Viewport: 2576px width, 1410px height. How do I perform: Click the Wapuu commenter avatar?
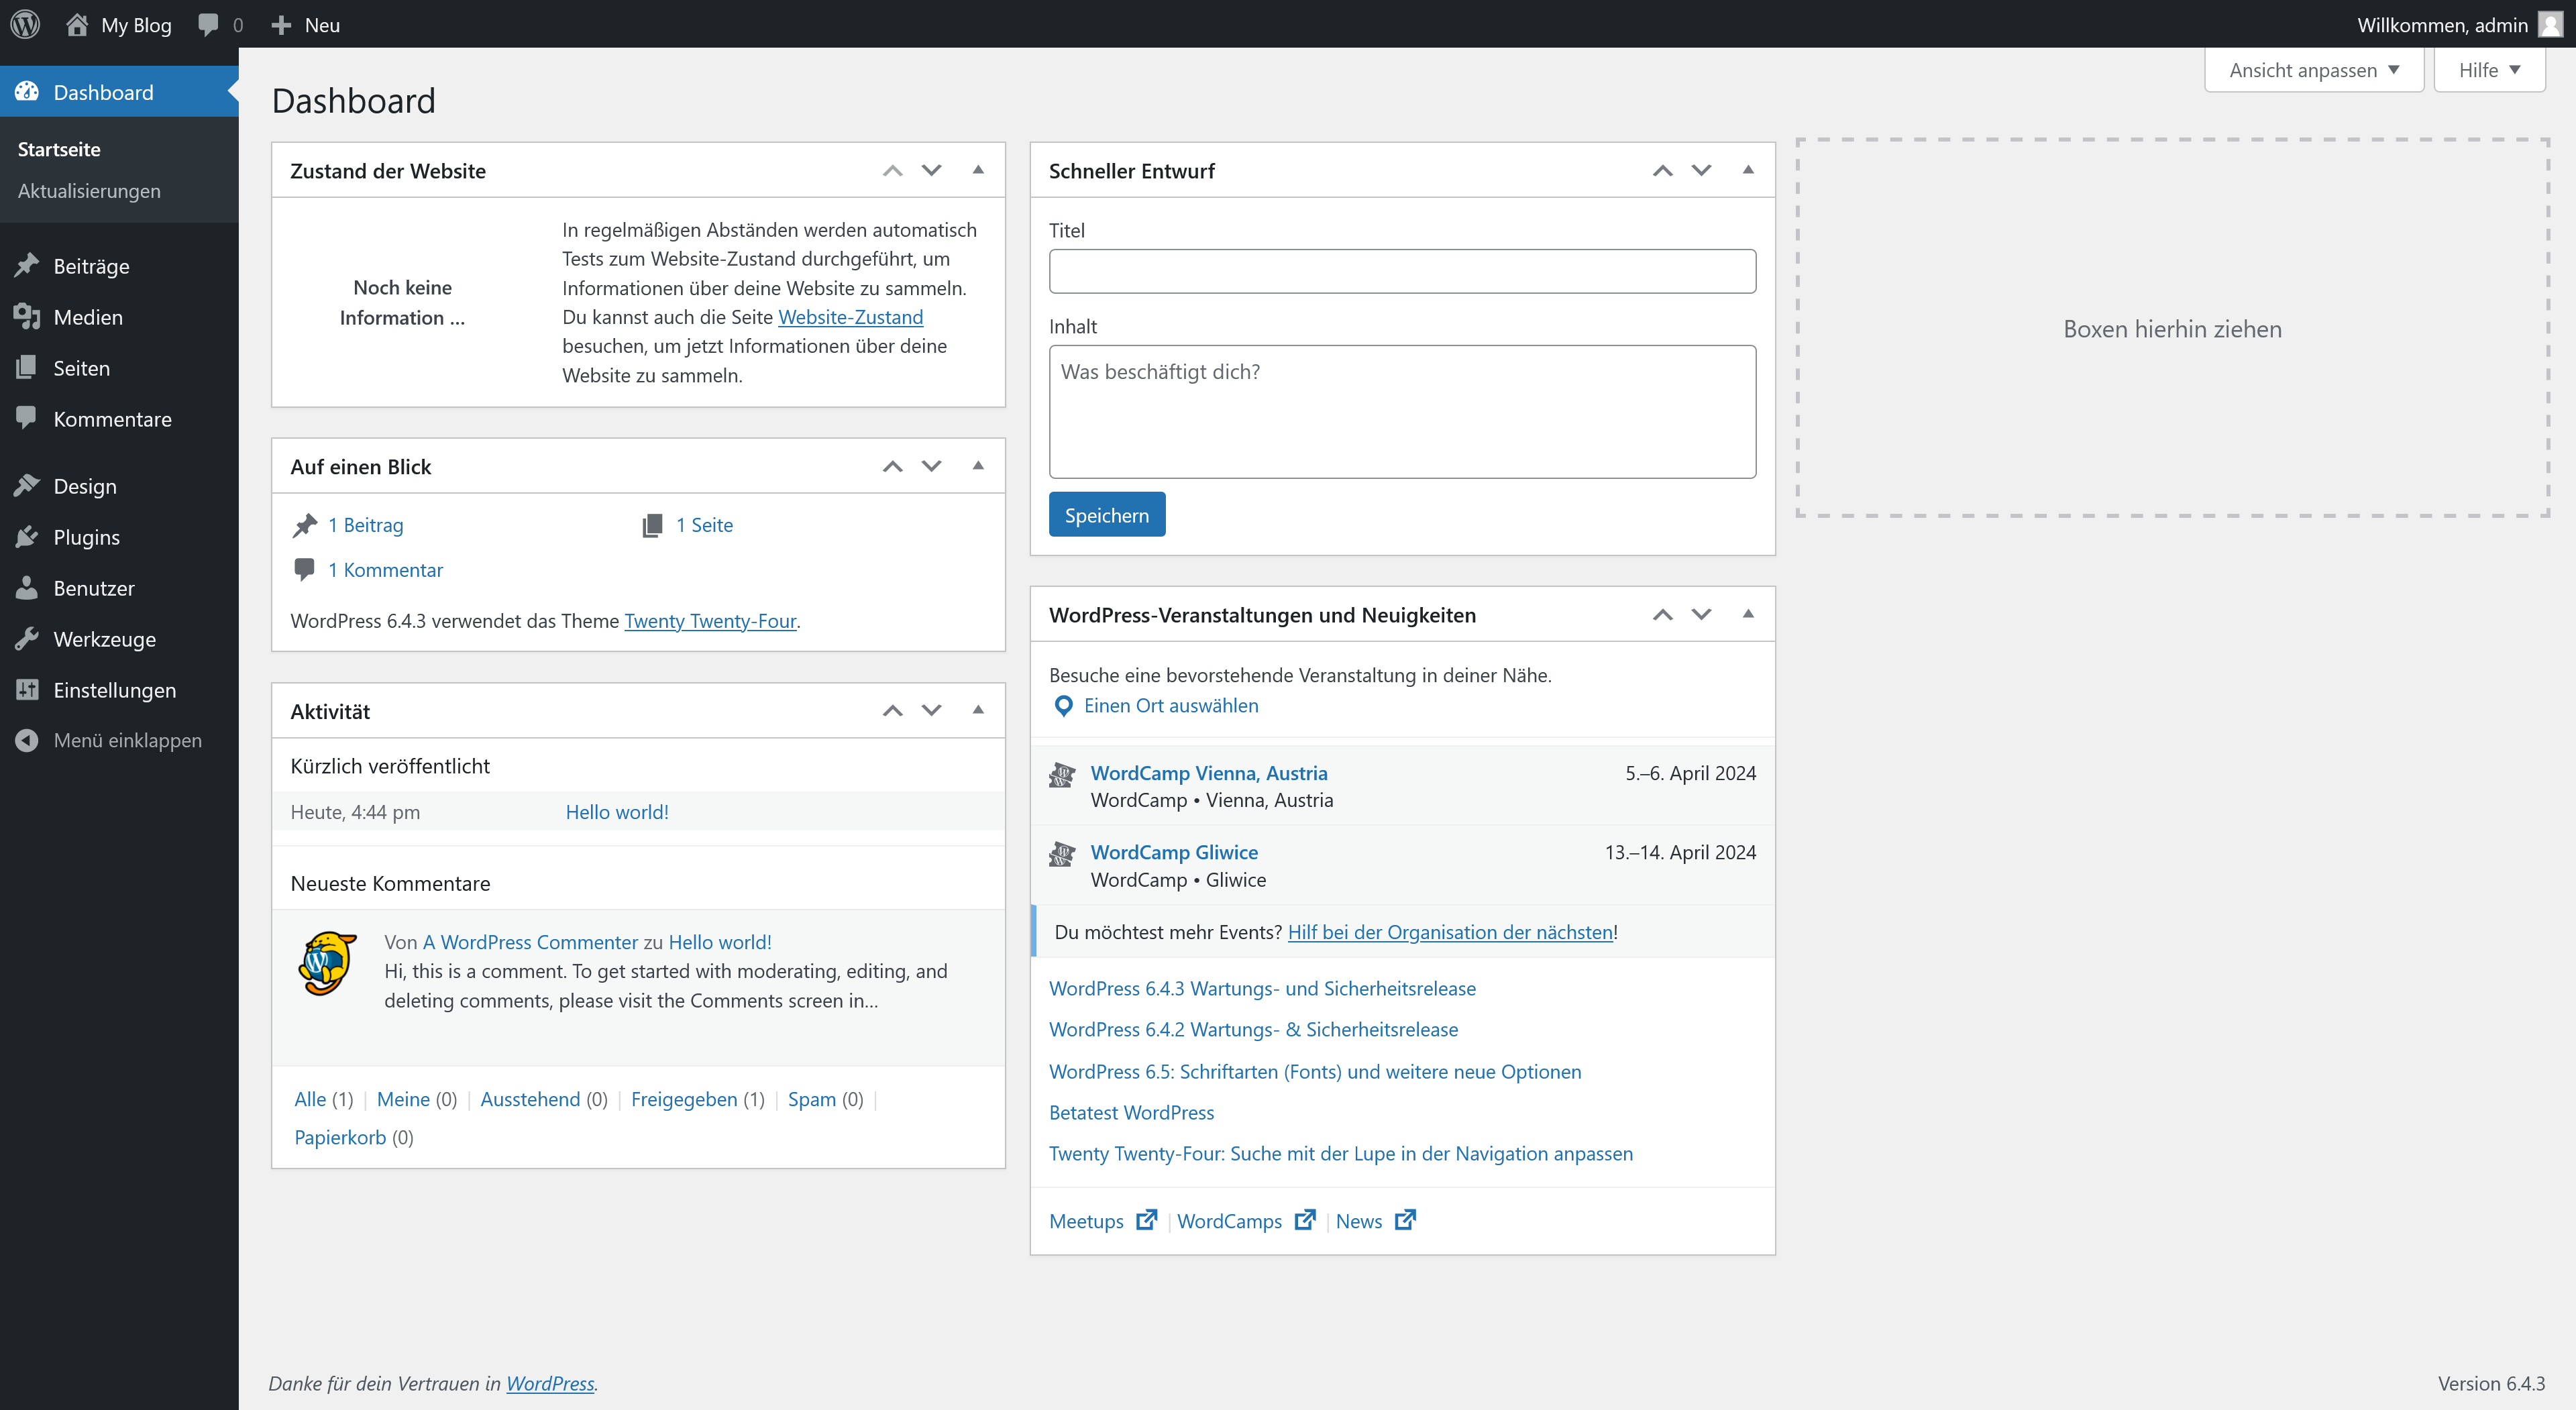(x=327, y=963)
